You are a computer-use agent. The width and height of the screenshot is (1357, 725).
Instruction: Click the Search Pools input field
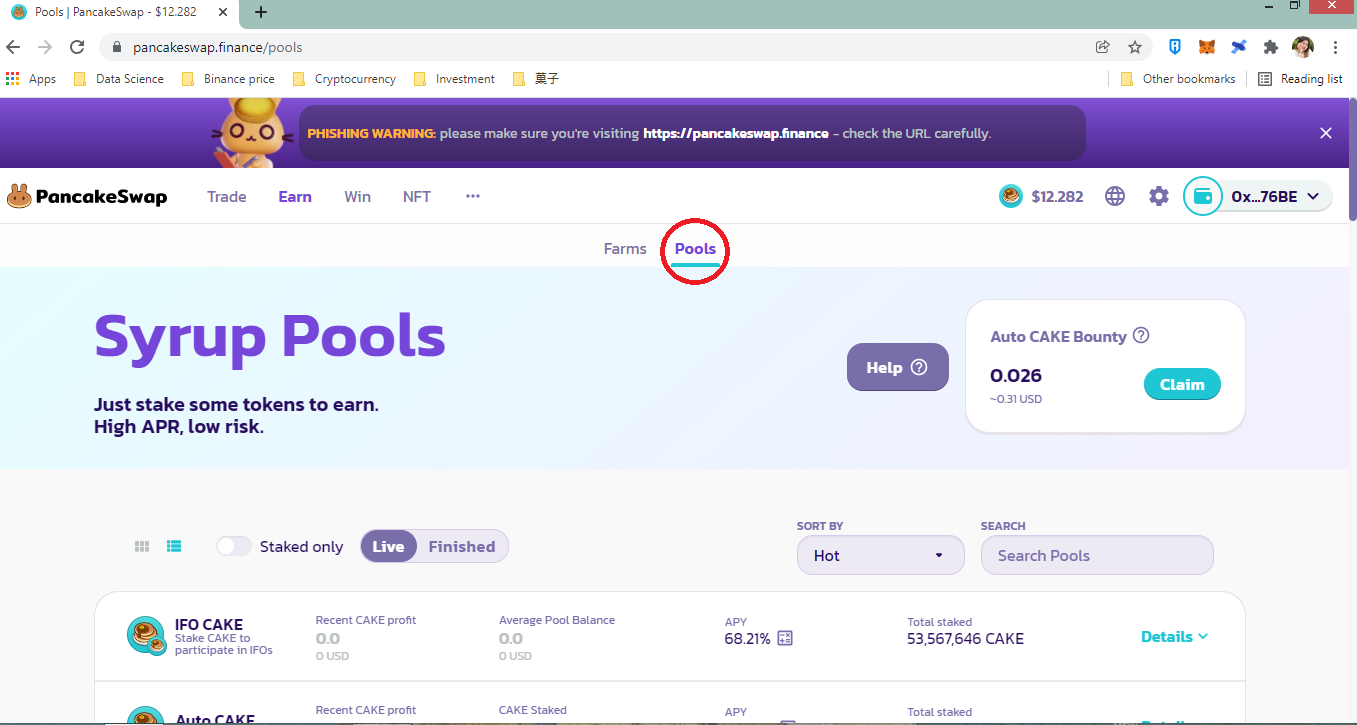tap(1097, 555)
